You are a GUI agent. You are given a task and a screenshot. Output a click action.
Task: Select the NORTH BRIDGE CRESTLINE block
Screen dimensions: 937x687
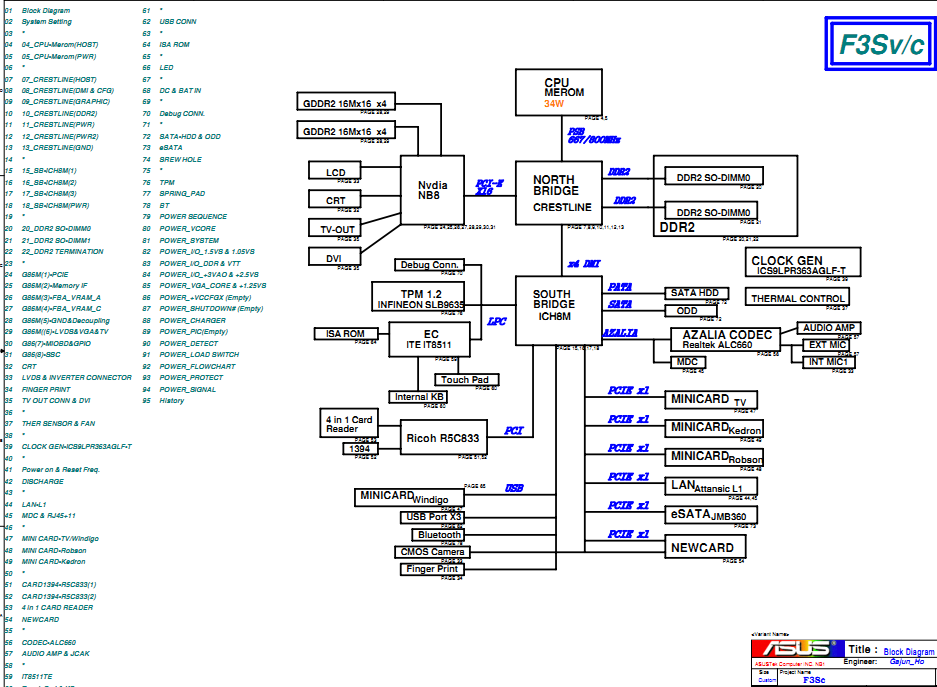click(x=559, y=193)
